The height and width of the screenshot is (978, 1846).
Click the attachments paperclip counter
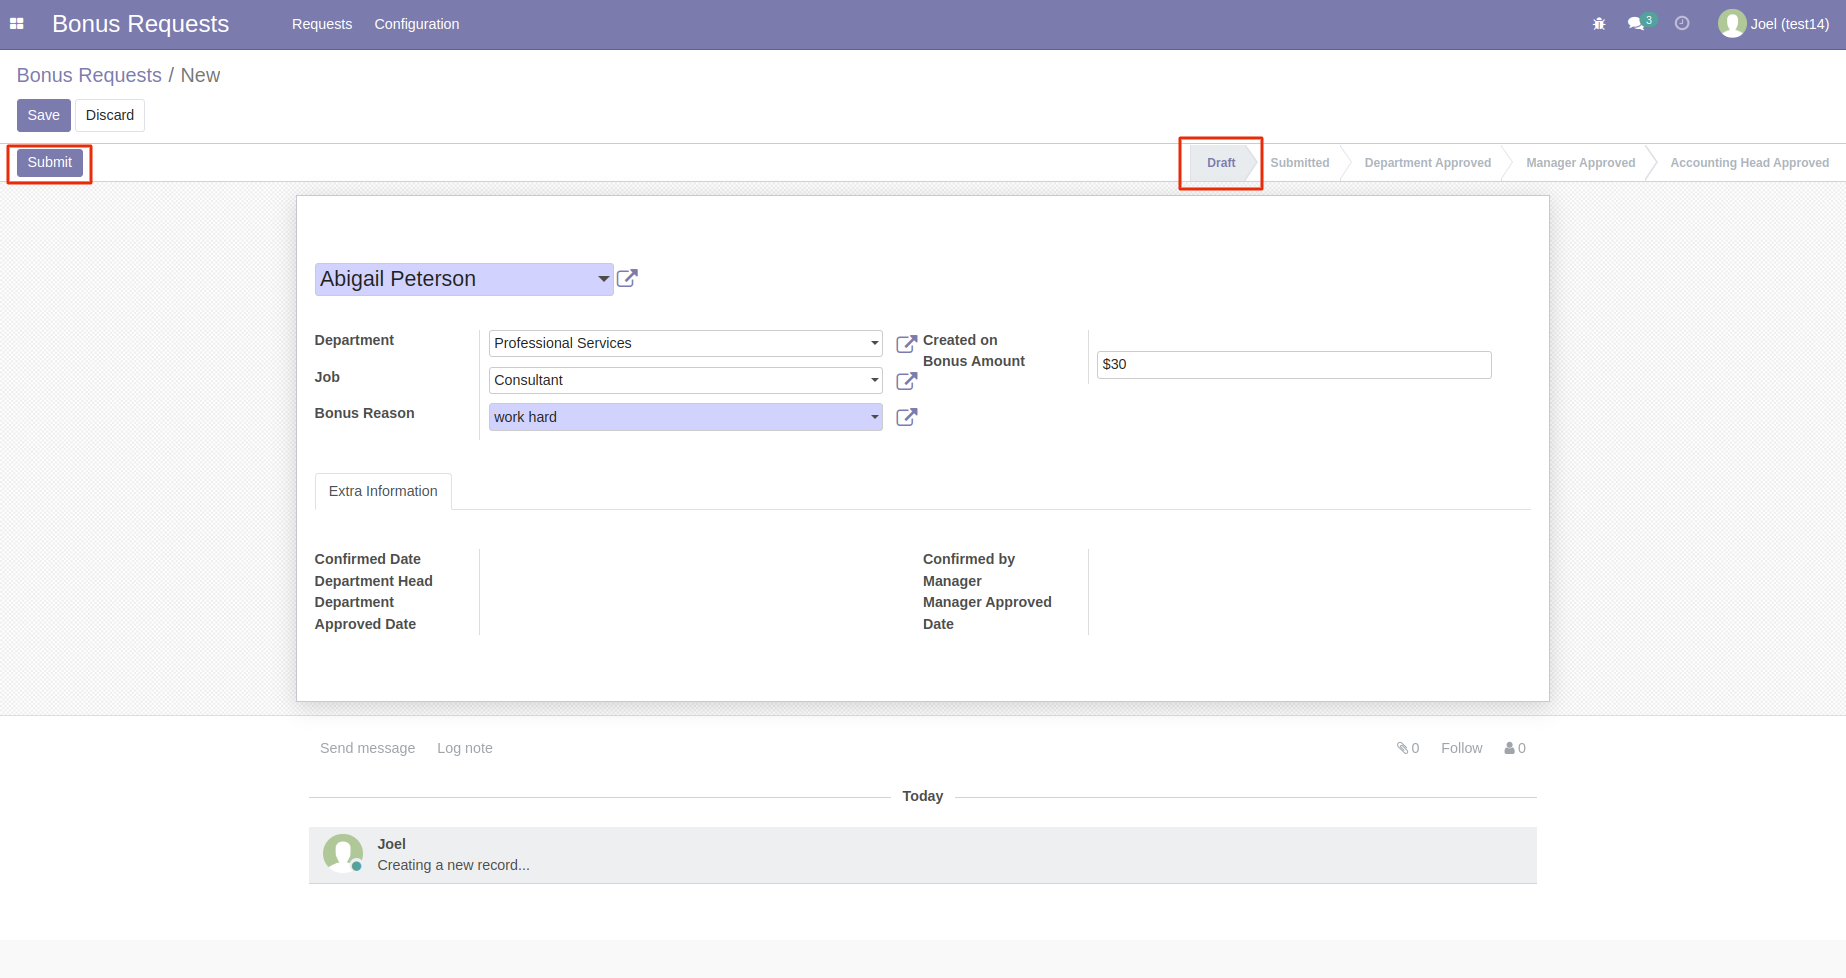[1408, 748]
